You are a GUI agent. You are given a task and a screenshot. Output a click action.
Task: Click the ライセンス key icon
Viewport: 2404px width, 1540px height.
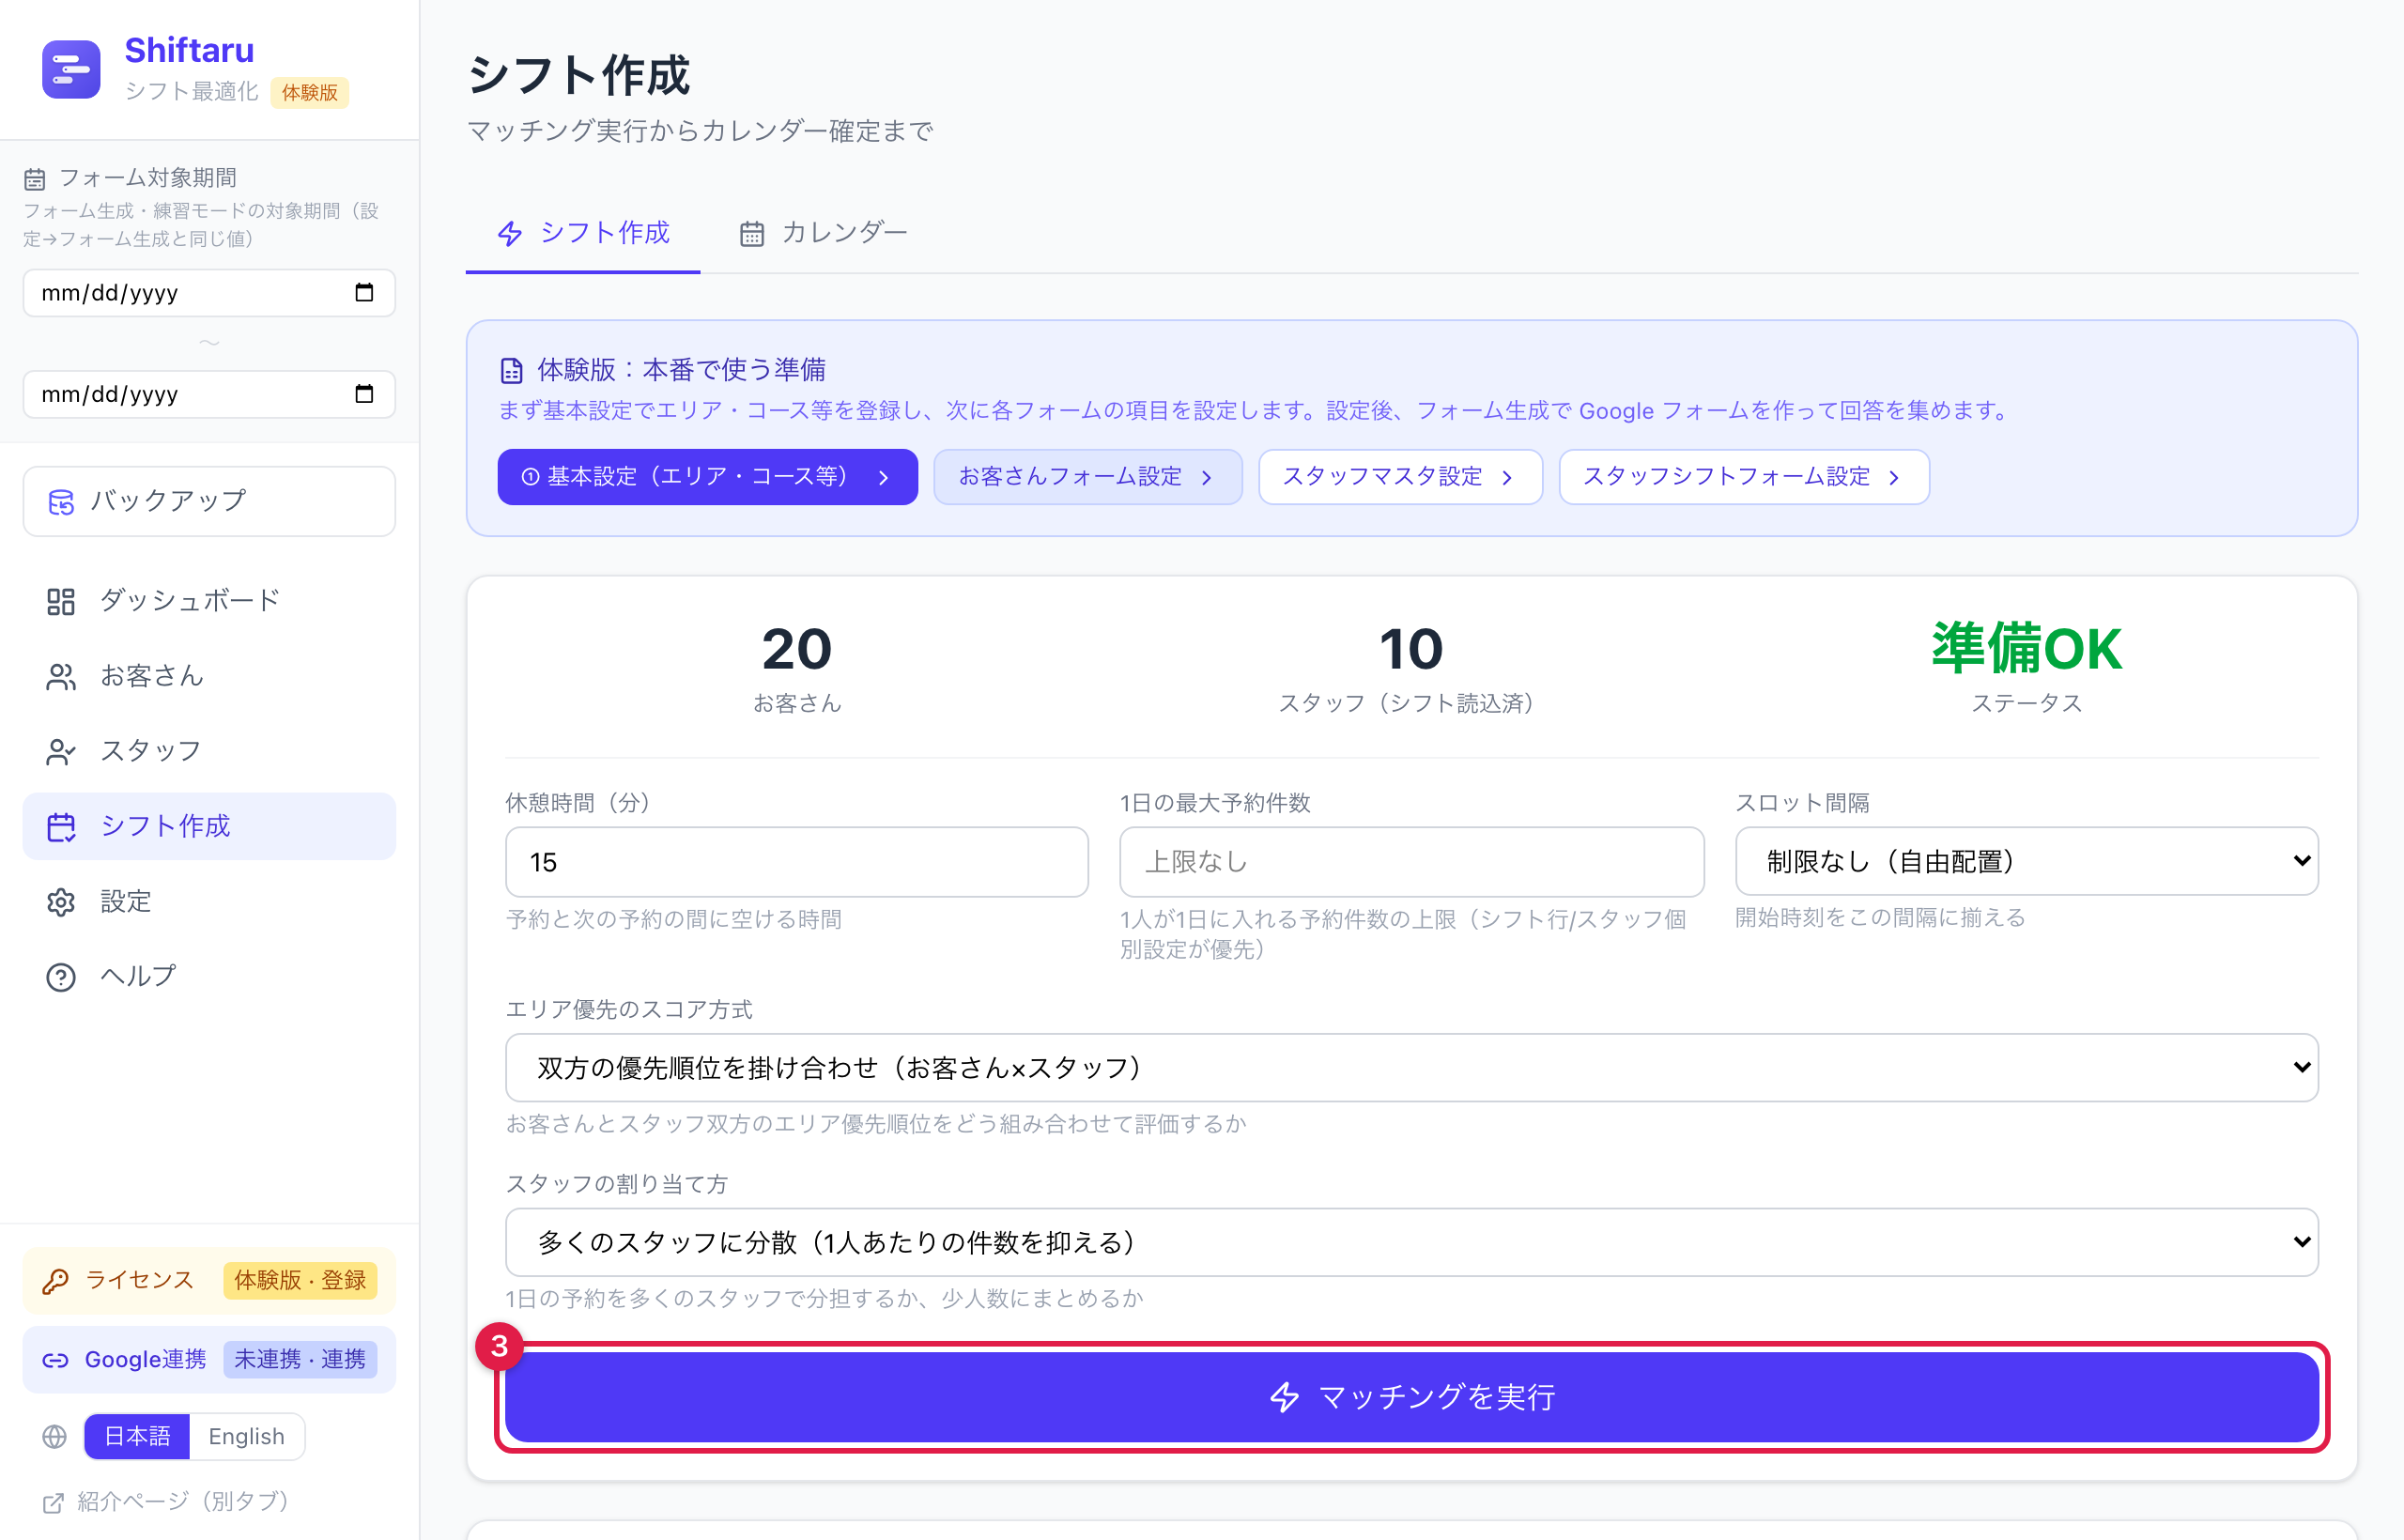(x=55, y=1281)
